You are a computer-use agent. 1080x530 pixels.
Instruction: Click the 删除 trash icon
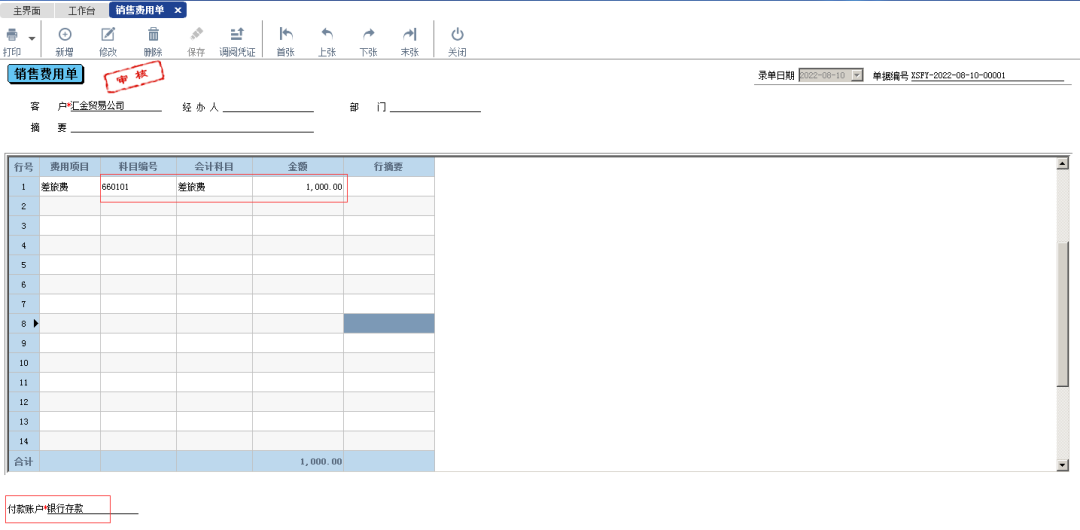[x=153, y=35]
